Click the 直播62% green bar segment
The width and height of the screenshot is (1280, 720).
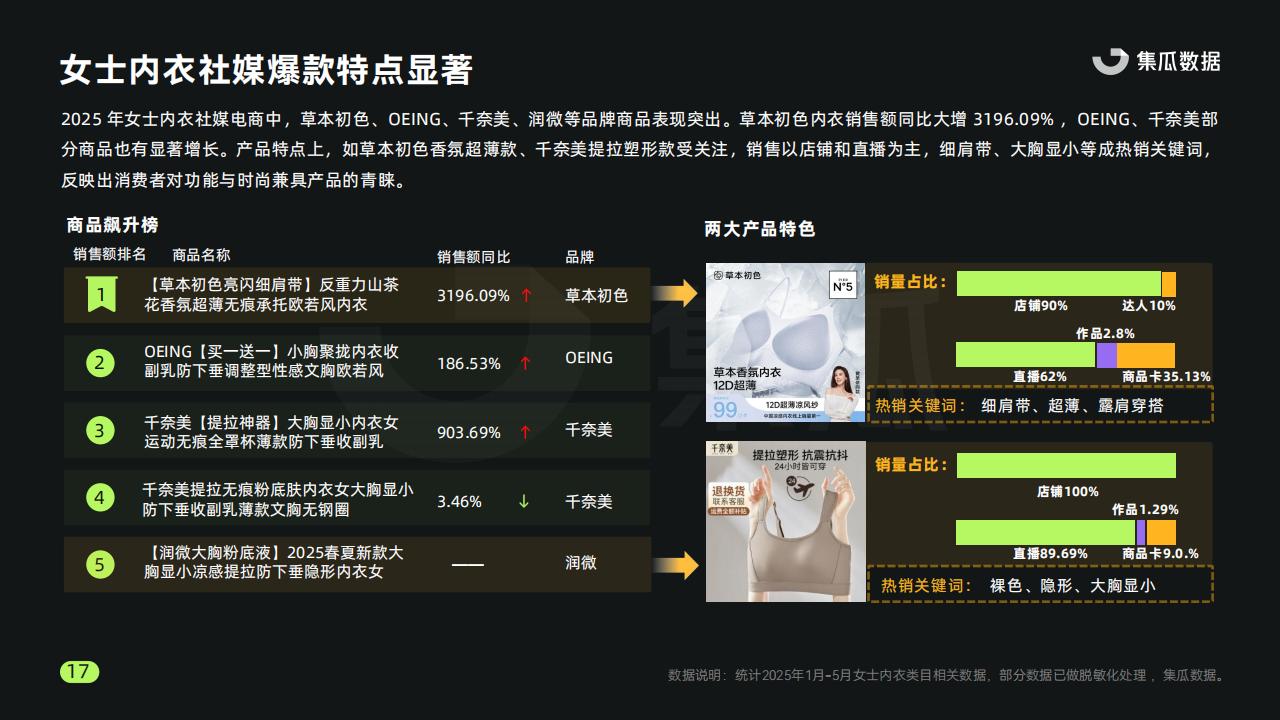click(x=1026, y=355)
